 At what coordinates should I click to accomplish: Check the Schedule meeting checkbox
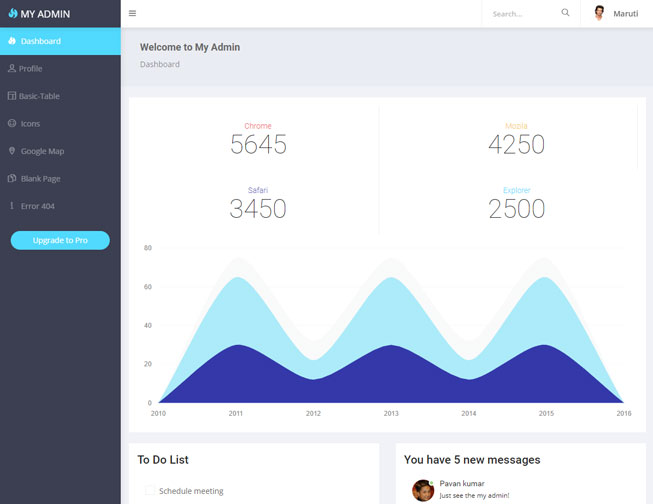click(150, 490)
